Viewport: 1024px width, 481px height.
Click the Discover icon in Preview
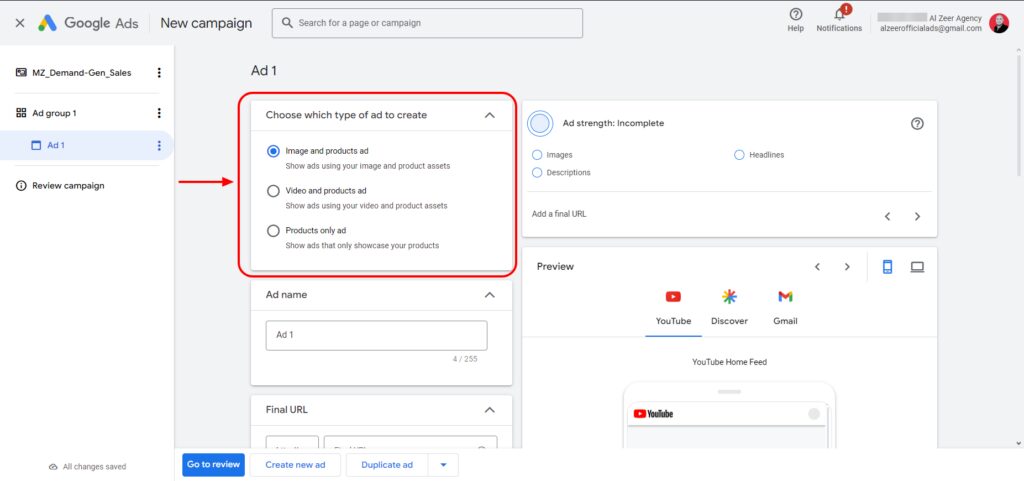pos(729,297)
